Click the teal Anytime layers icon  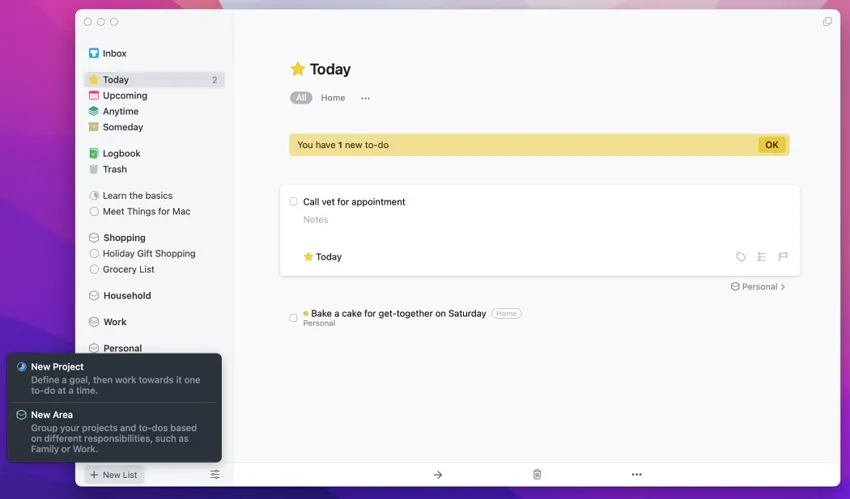(x=94, y=111)
